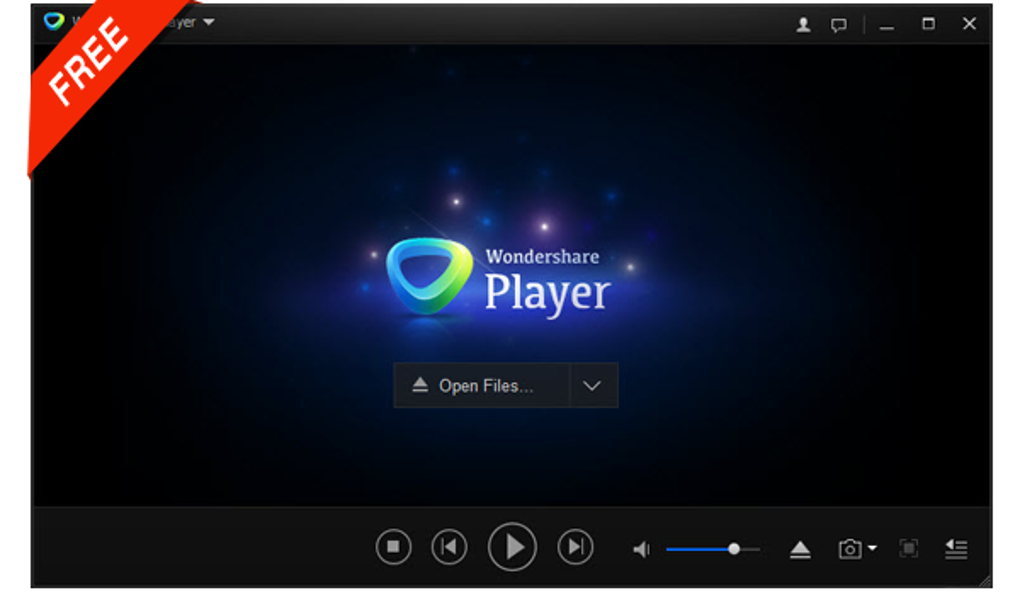The width and height of the screenshot is (1020, 612).
Task: Open the player title dropdown menu
Action: [209, 22]
